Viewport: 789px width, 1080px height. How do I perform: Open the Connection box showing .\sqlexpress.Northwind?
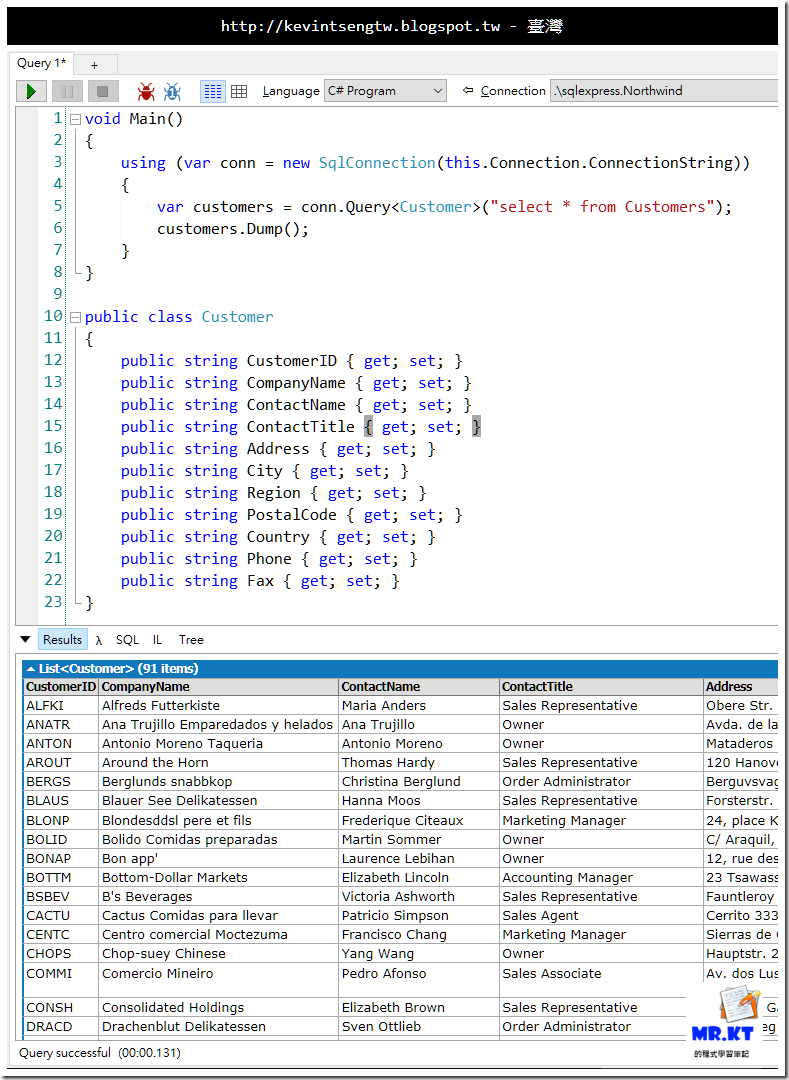[664, 91]
